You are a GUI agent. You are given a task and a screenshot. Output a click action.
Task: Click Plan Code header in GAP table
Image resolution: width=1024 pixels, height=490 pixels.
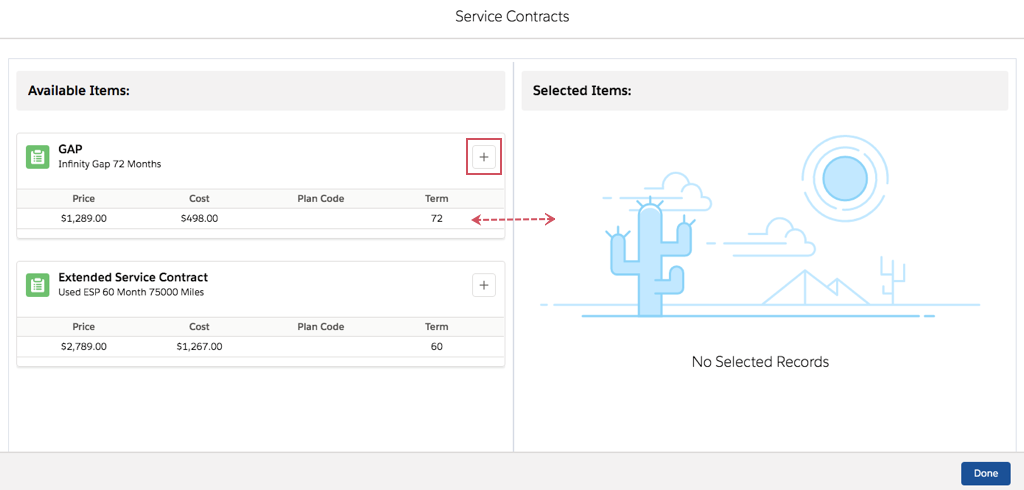pyautogui.click(x=321, y=199)
